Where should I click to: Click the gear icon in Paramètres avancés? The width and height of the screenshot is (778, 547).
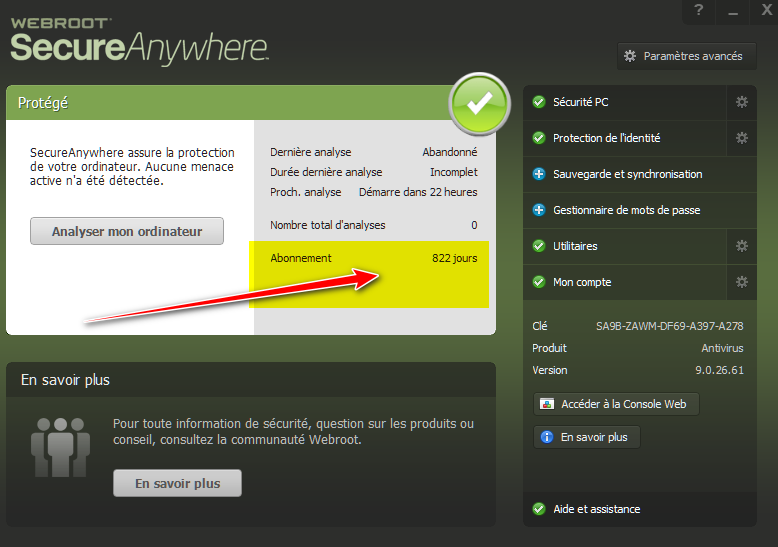pyautogui.click(x=630, y=56)
